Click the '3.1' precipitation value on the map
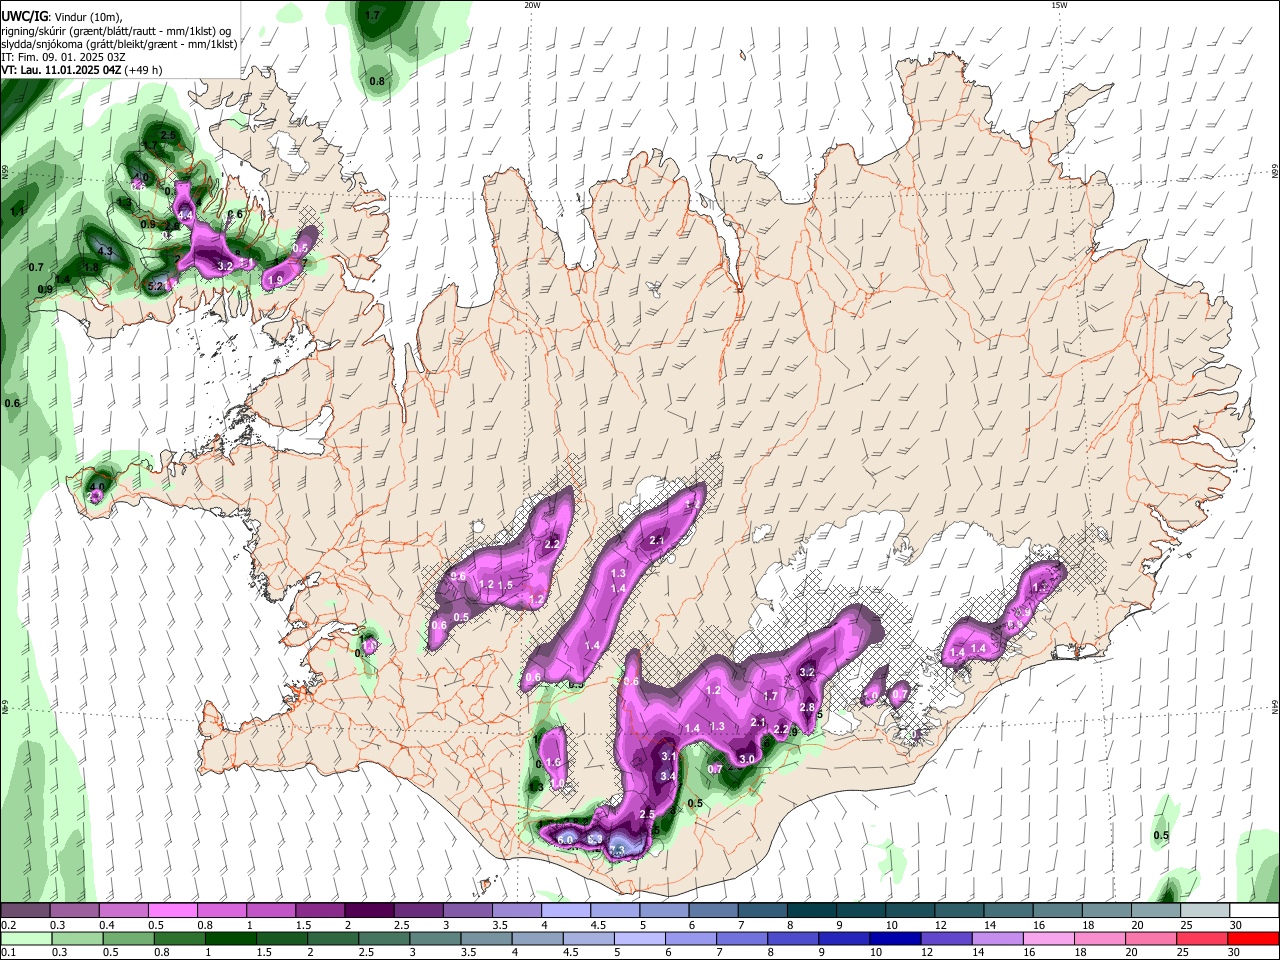Screen dimensions: 1280x960 coord(669,757)
